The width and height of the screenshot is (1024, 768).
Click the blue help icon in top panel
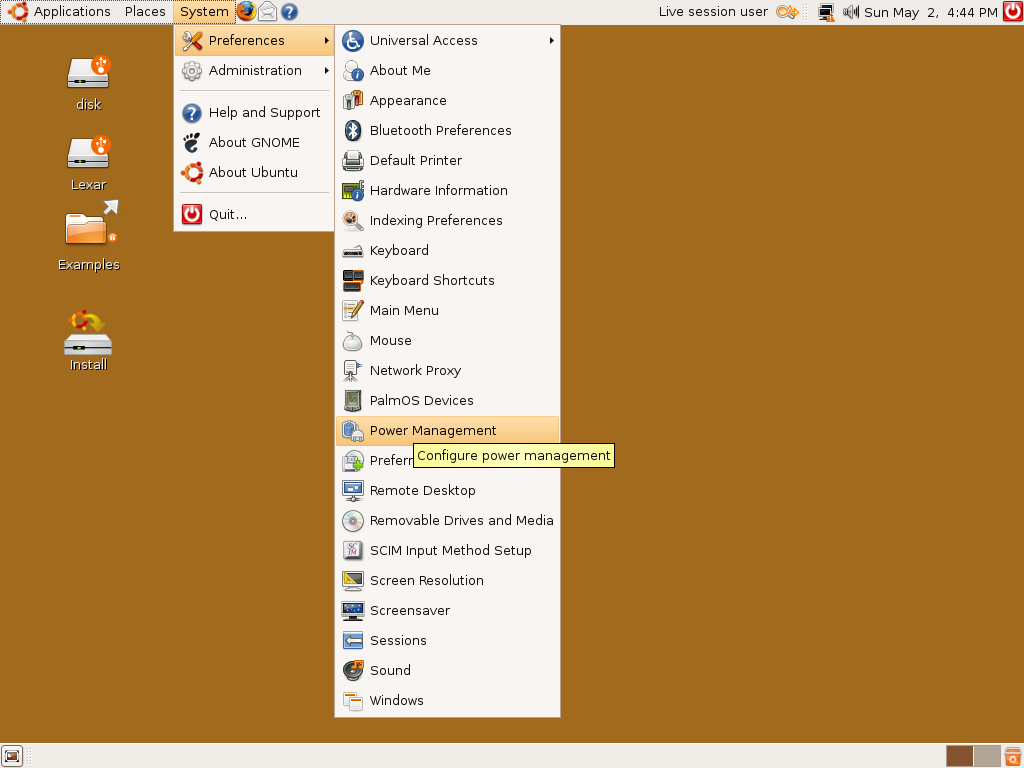coord(289,11)
